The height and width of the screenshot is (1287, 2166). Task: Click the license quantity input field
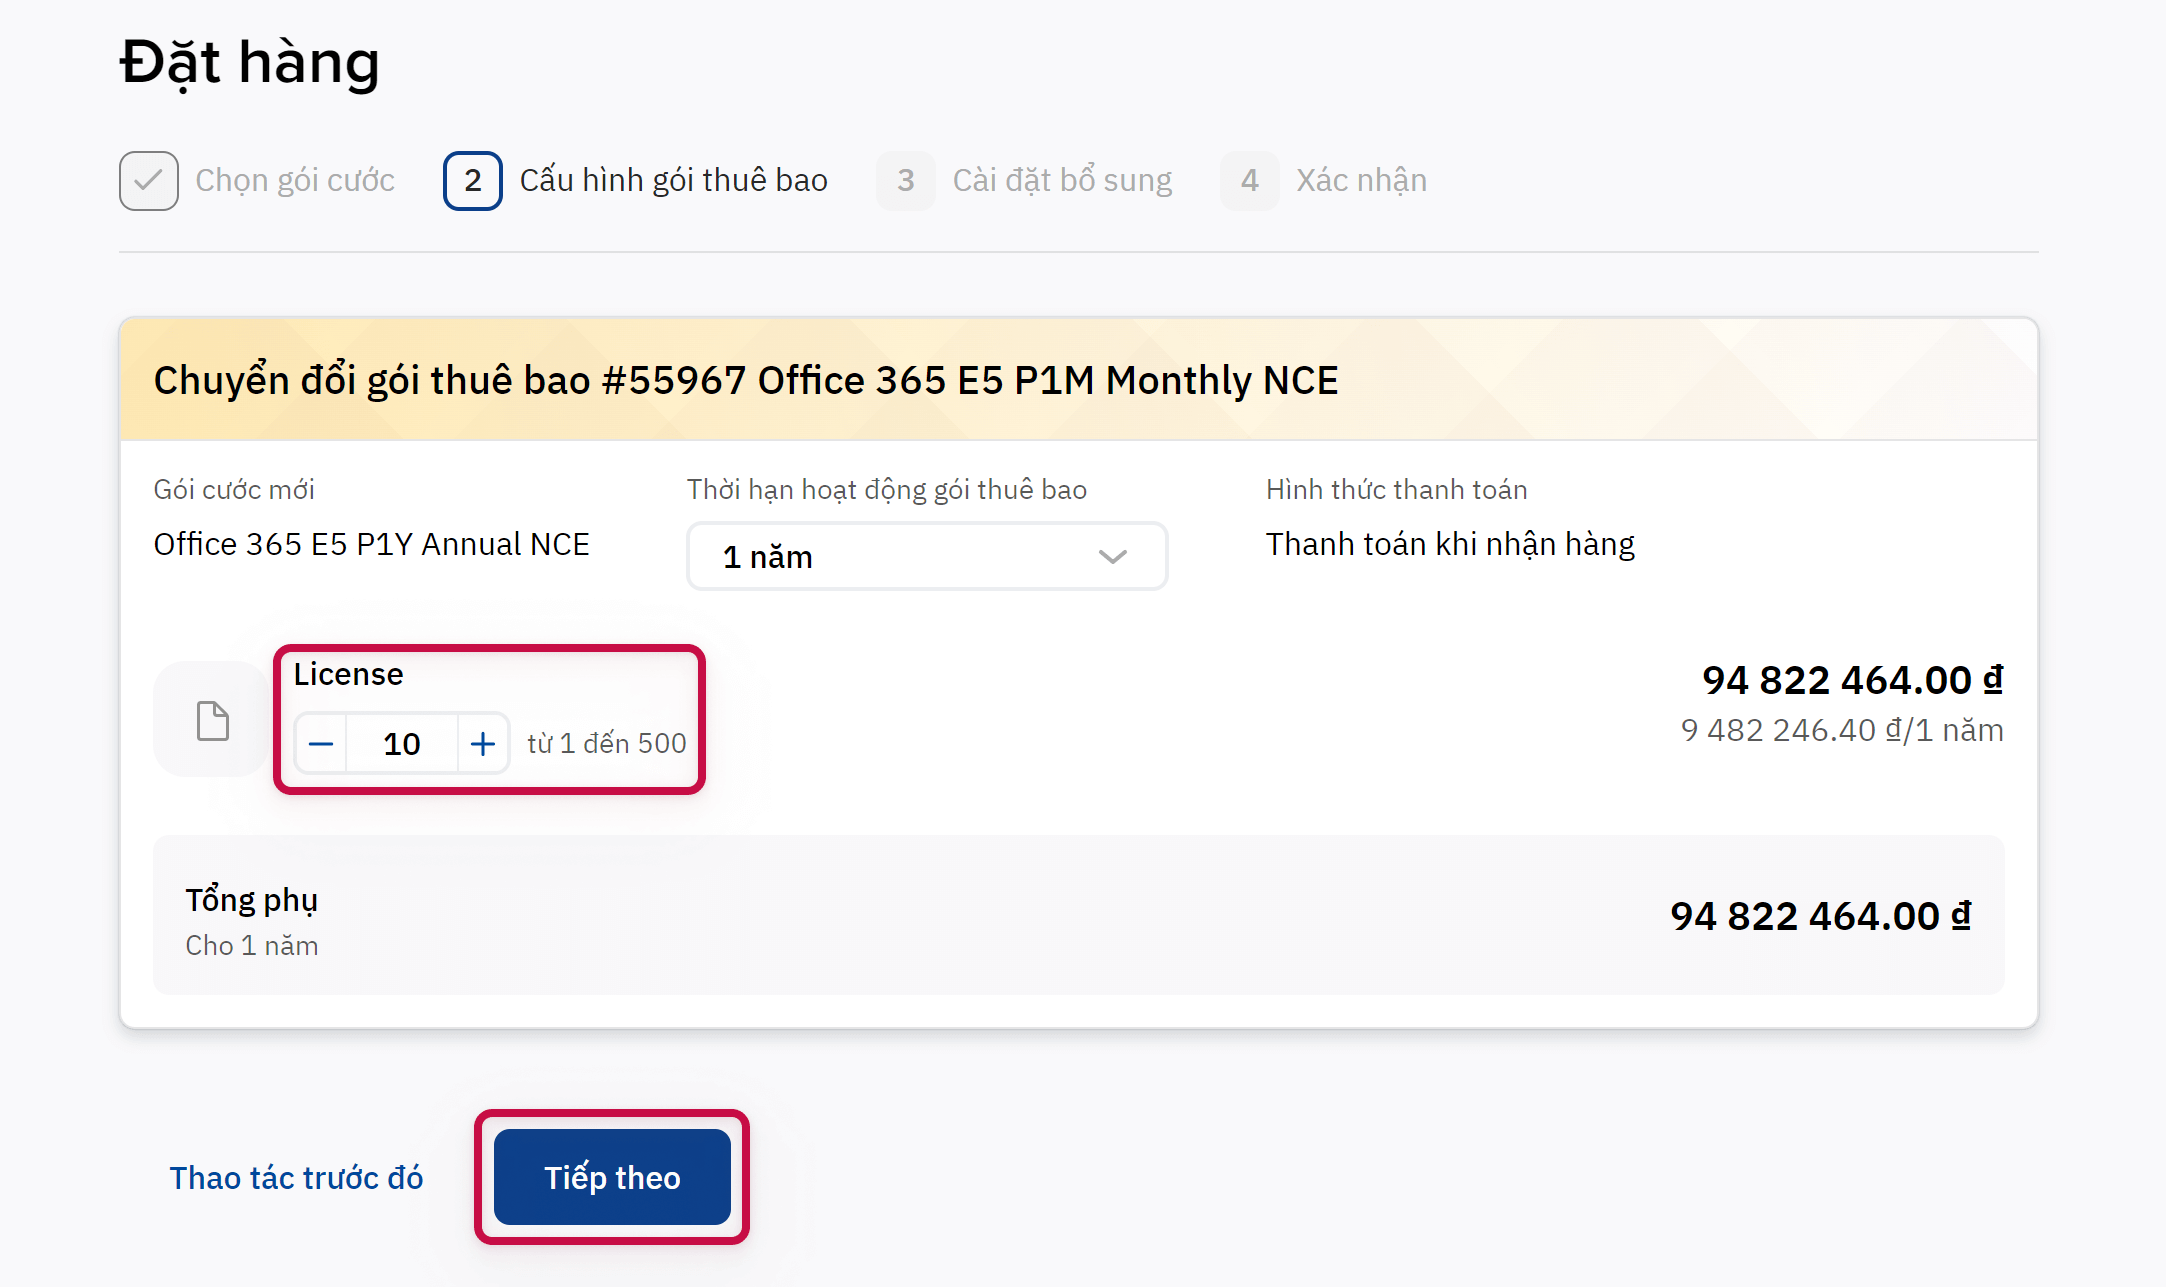pyautogui.click(x=402, y=744)
